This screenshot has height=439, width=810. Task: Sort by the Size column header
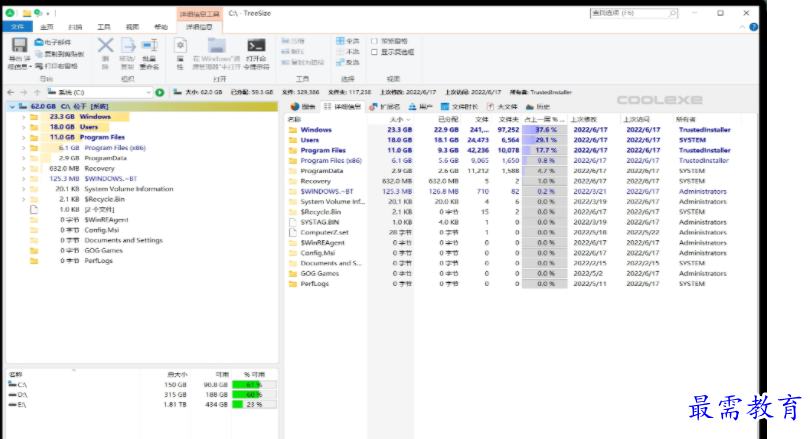396,119
